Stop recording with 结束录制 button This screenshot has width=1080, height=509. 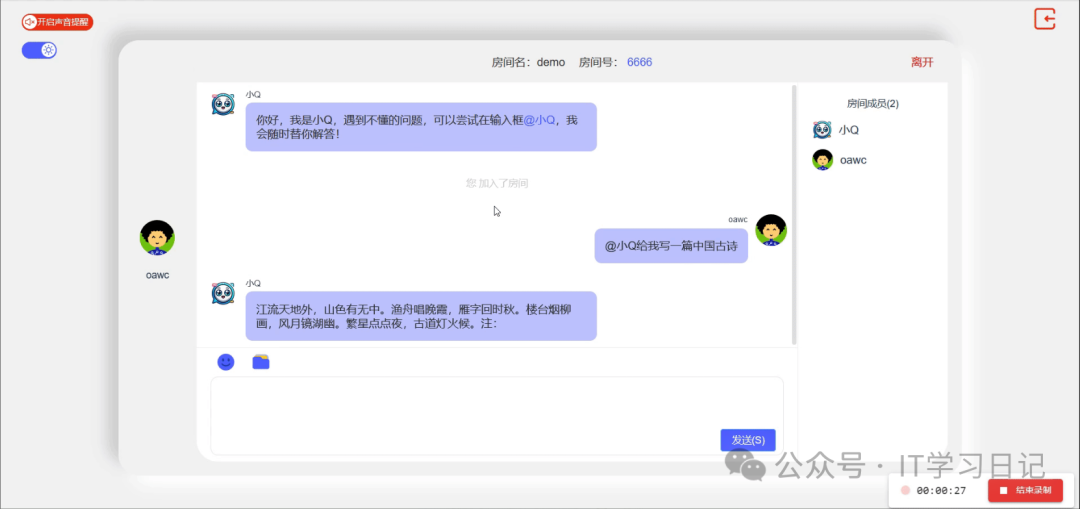[x=1025, y=490]
